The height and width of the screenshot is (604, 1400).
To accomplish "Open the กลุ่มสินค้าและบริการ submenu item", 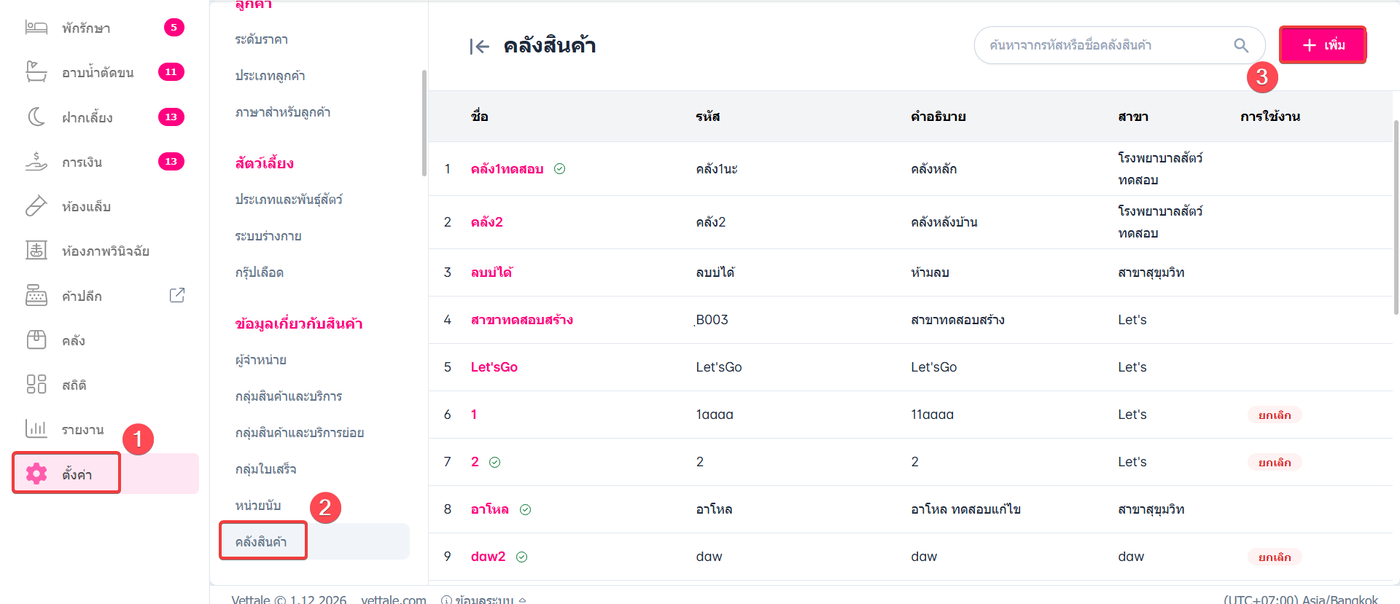I will click(x=288, y=396).
